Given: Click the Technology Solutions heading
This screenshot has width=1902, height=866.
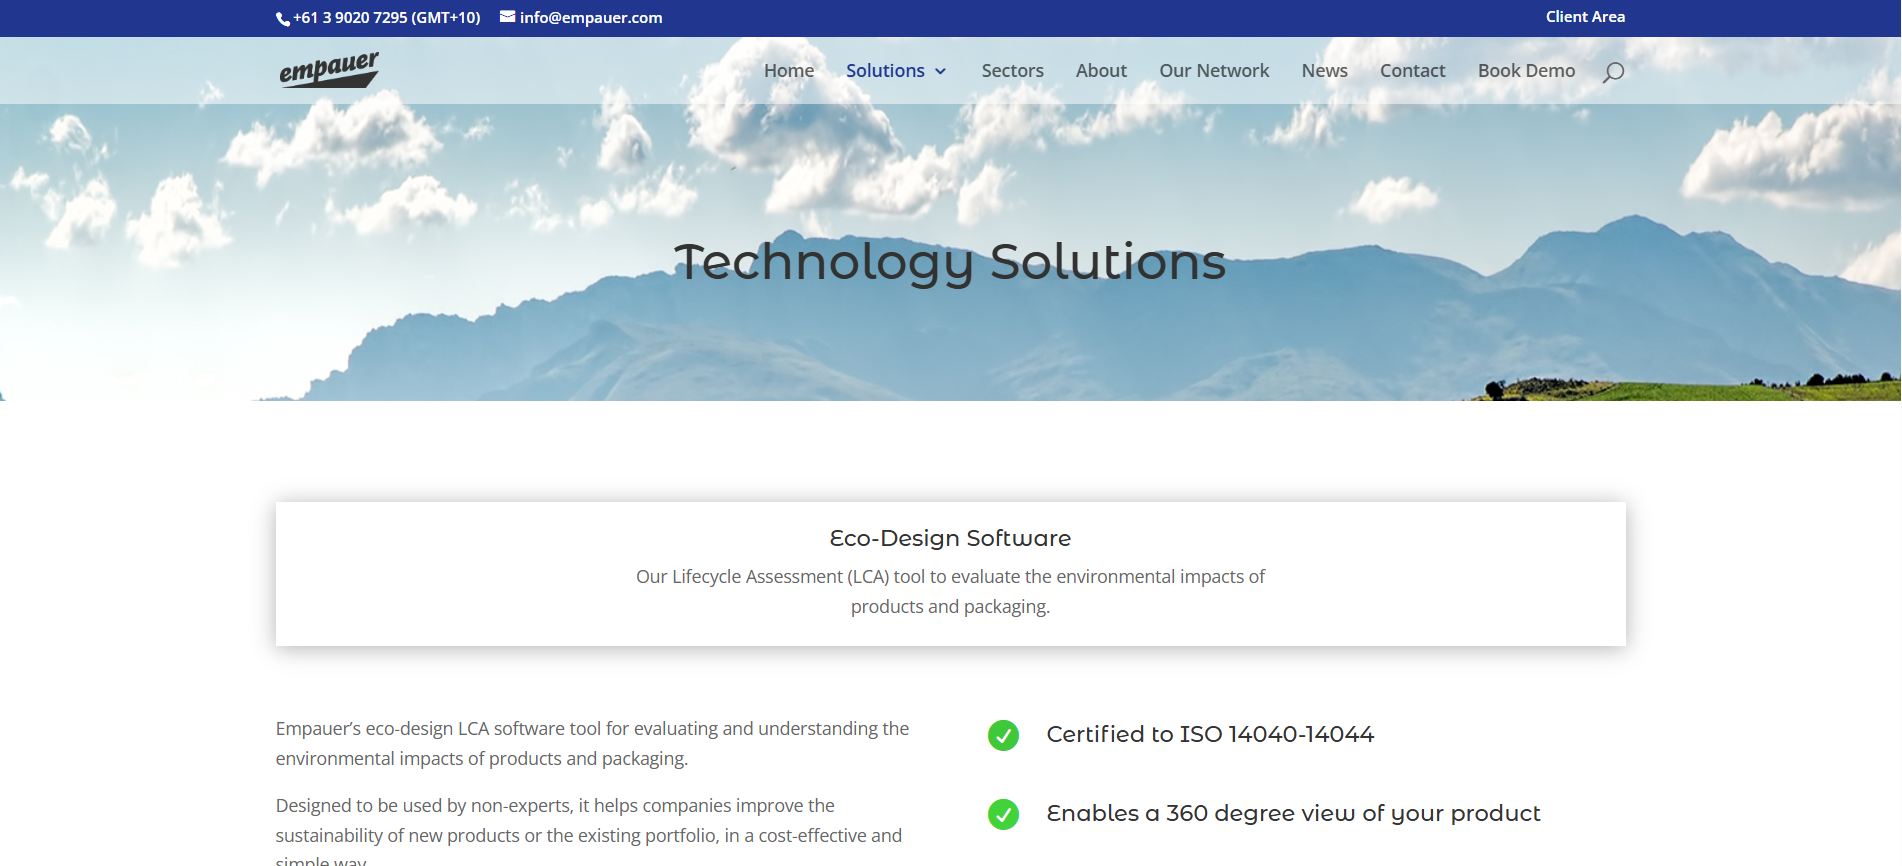Looking at the screenshot, I should coord(950,263).
